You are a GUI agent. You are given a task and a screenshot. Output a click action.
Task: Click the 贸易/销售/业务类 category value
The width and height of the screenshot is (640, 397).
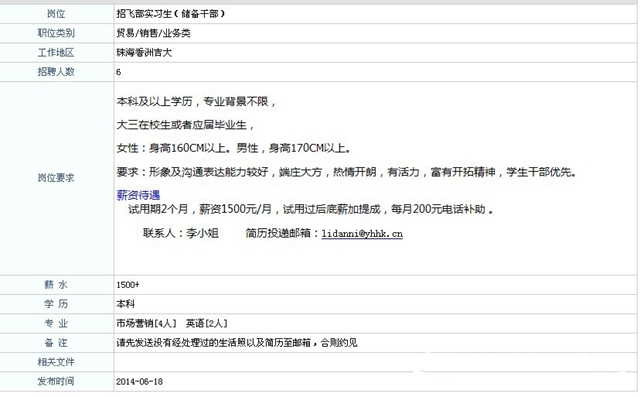click(153, 33)
